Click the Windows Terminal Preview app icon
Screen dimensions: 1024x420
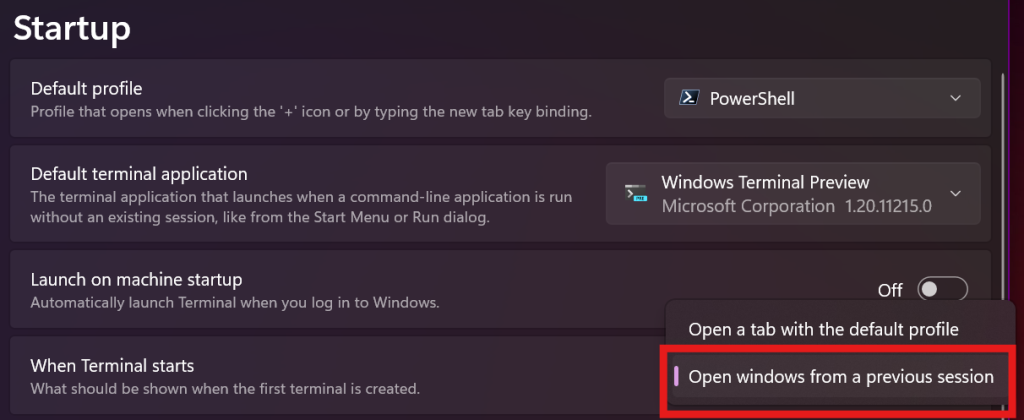pyautogui.click(x=634, y=194)
